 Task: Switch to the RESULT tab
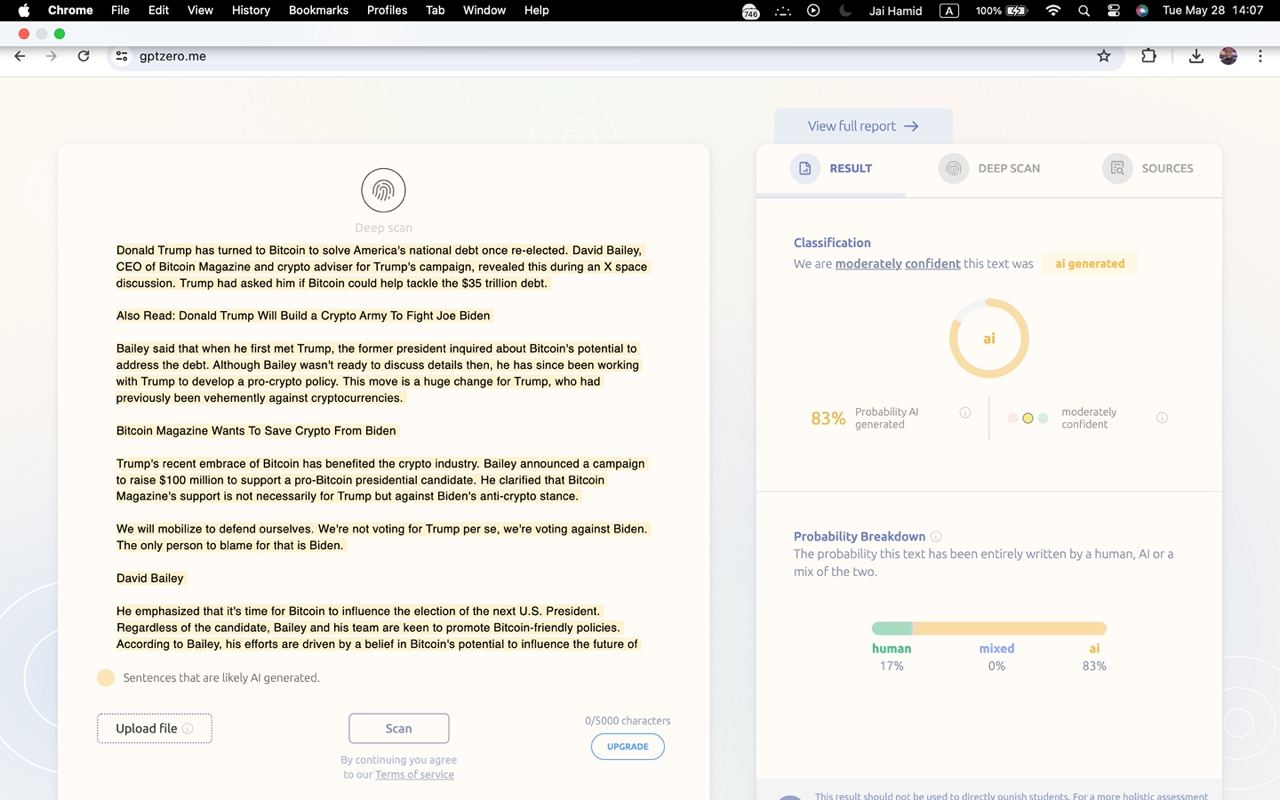[x=831, y=168]
